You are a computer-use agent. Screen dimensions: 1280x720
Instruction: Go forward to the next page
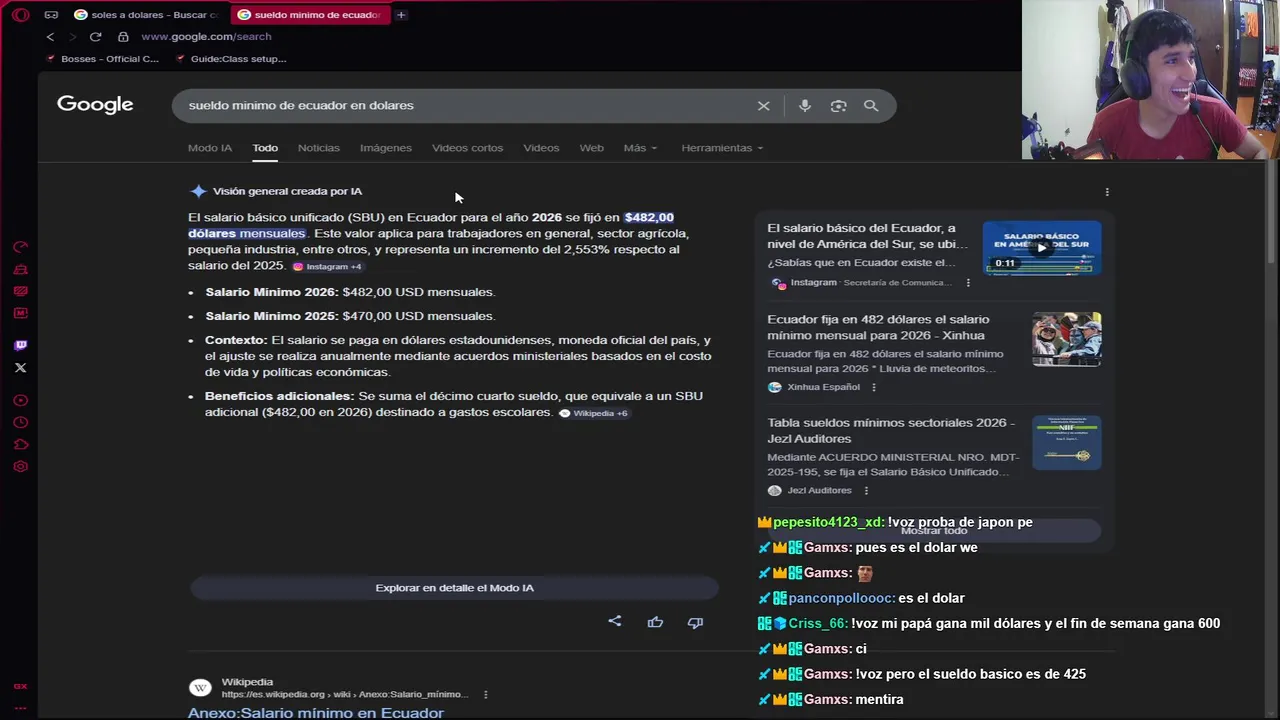click(72, 37)
